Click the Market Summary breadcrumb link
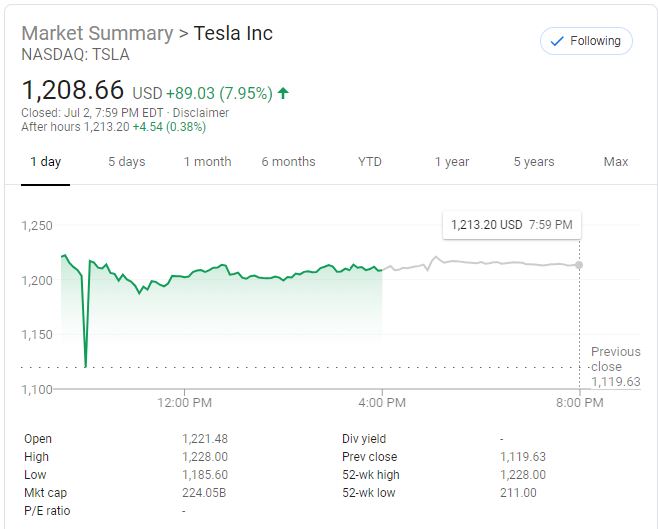The image size is (658, 529). pyautogui.click(x=97, y=33)
